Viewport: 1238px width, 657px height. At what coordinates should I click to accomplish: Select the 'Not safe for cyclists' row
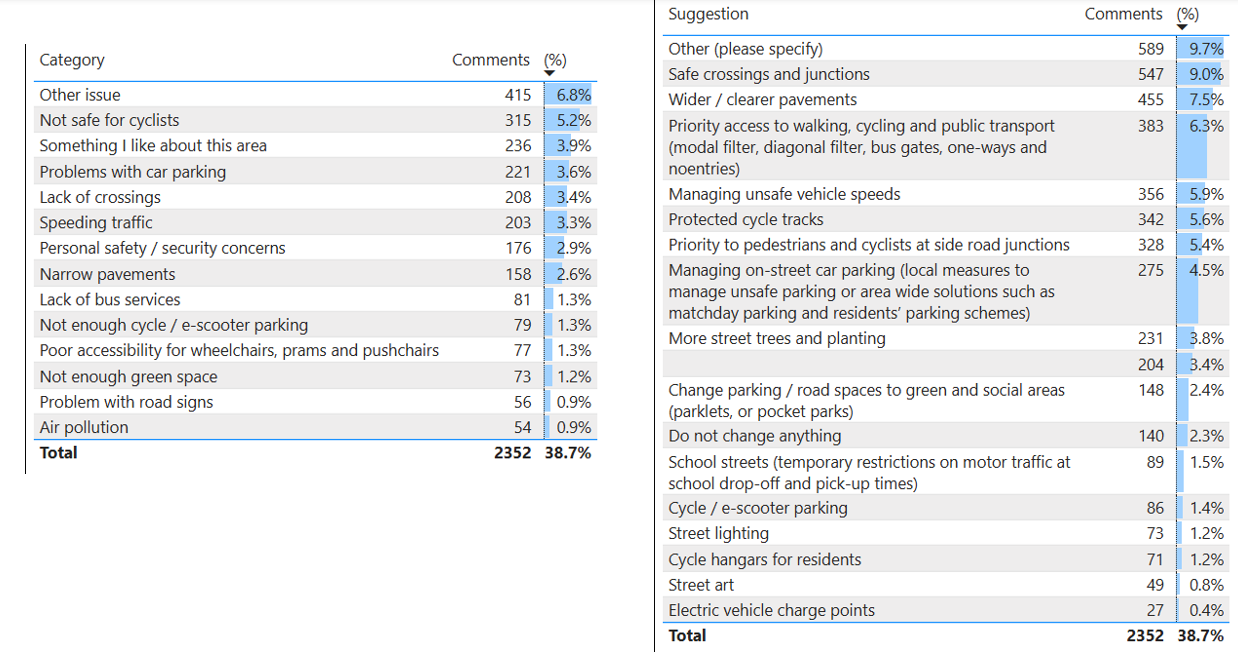[109, 120]
